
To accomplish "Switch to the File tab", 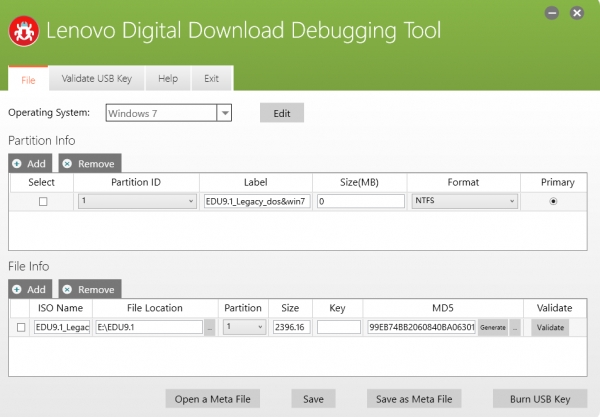I will click(28, 79).
